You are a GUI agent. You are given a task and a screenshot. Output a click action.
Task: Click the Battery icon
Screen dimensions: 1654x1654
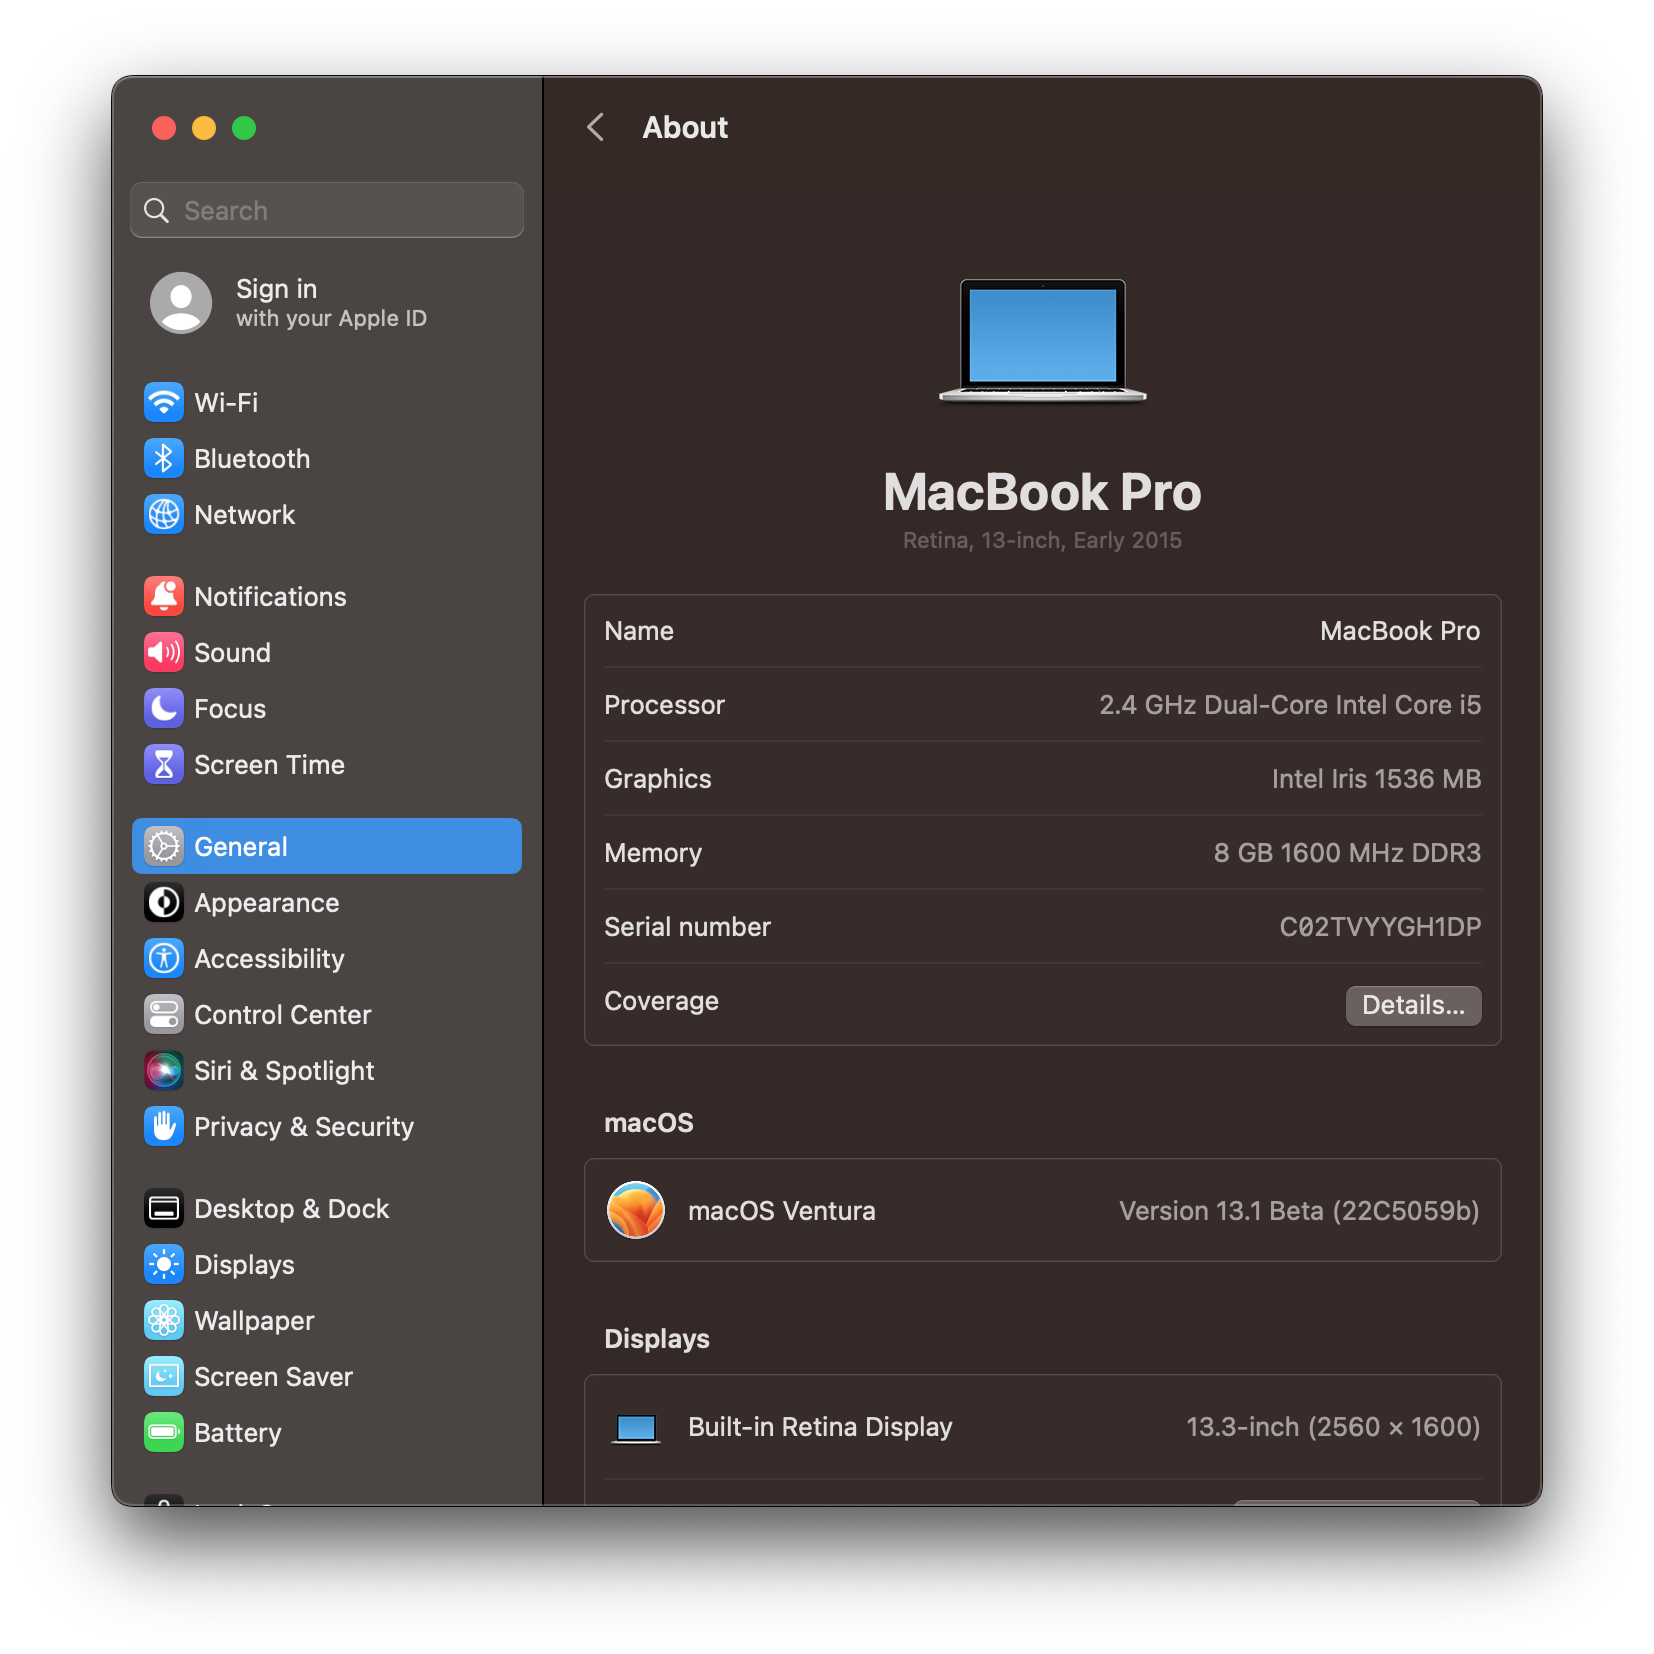pos(164,1433)
